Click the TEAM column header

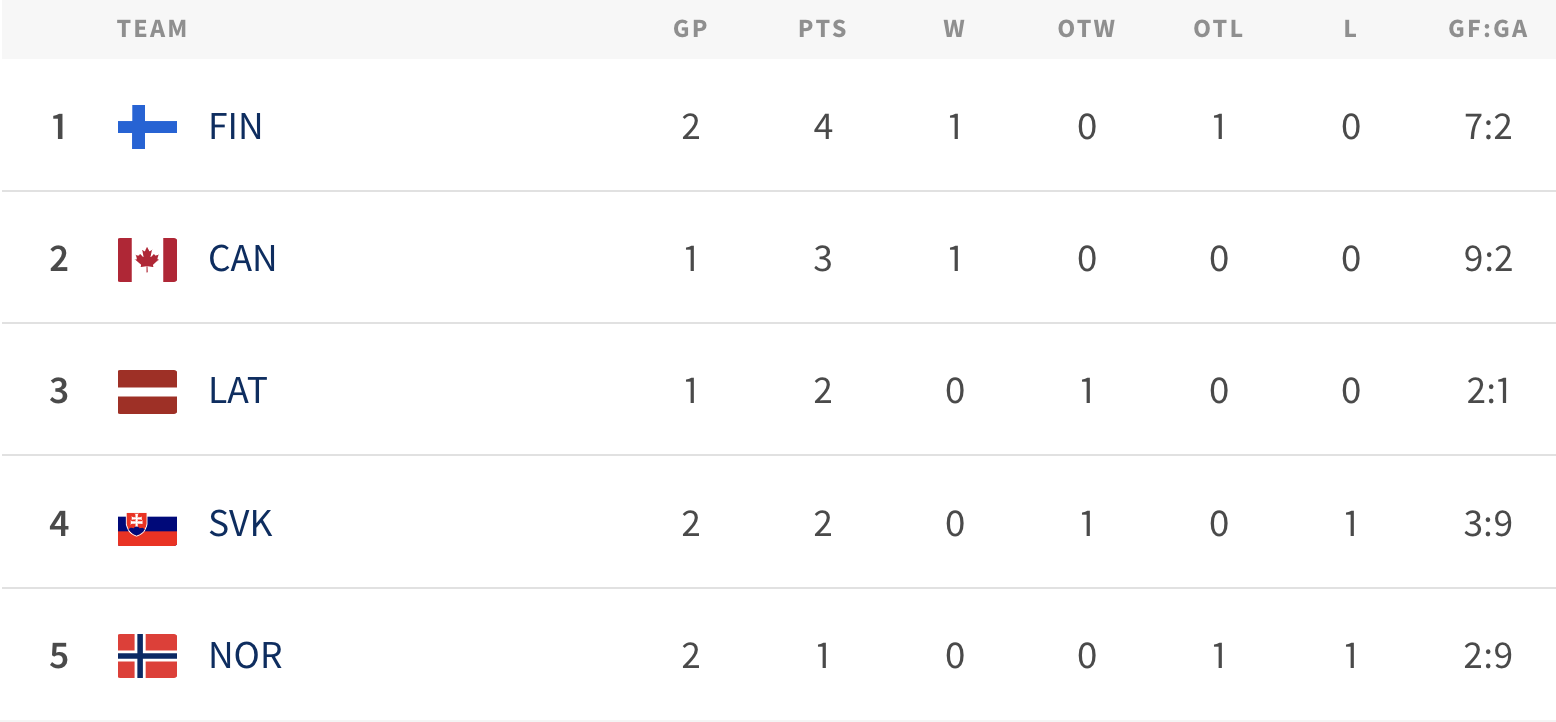tap(152, 29)
